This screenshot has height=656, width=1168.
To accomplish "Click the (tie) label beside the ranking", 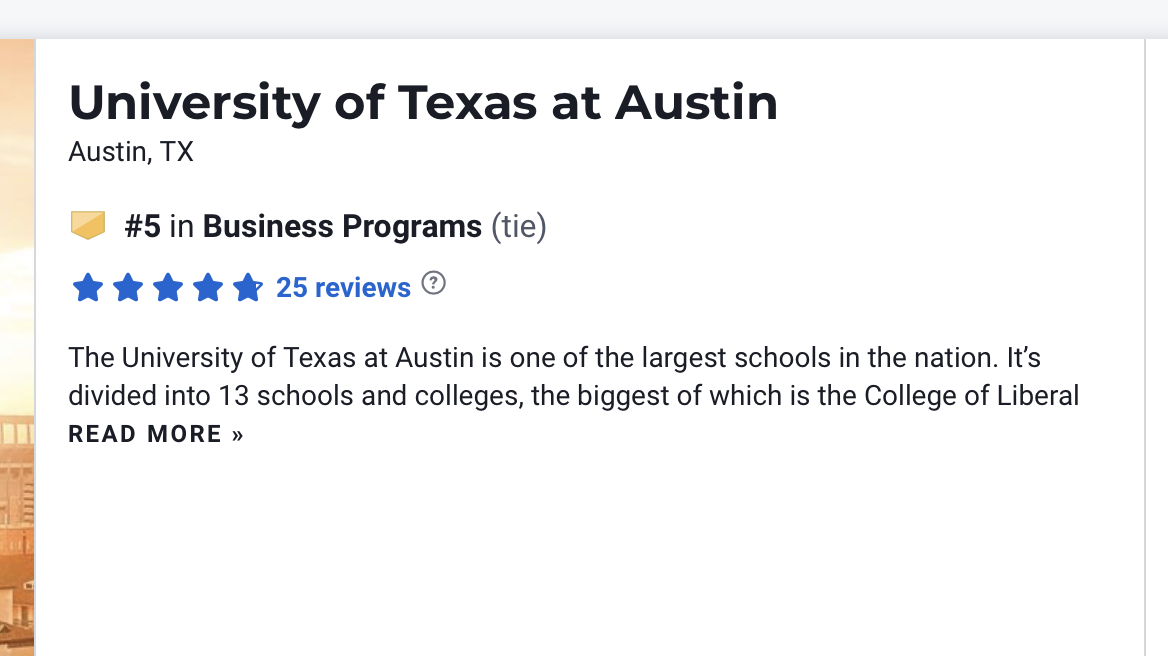I will tap(518, 226).
